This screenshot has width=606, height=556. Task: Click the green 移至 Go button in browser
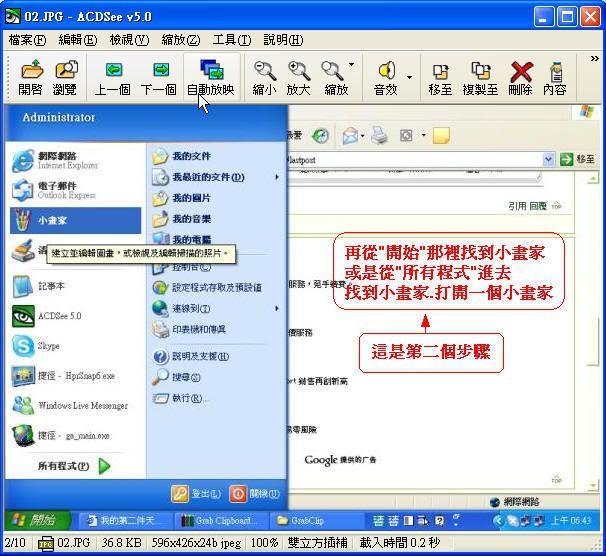[x=577, y=159]
